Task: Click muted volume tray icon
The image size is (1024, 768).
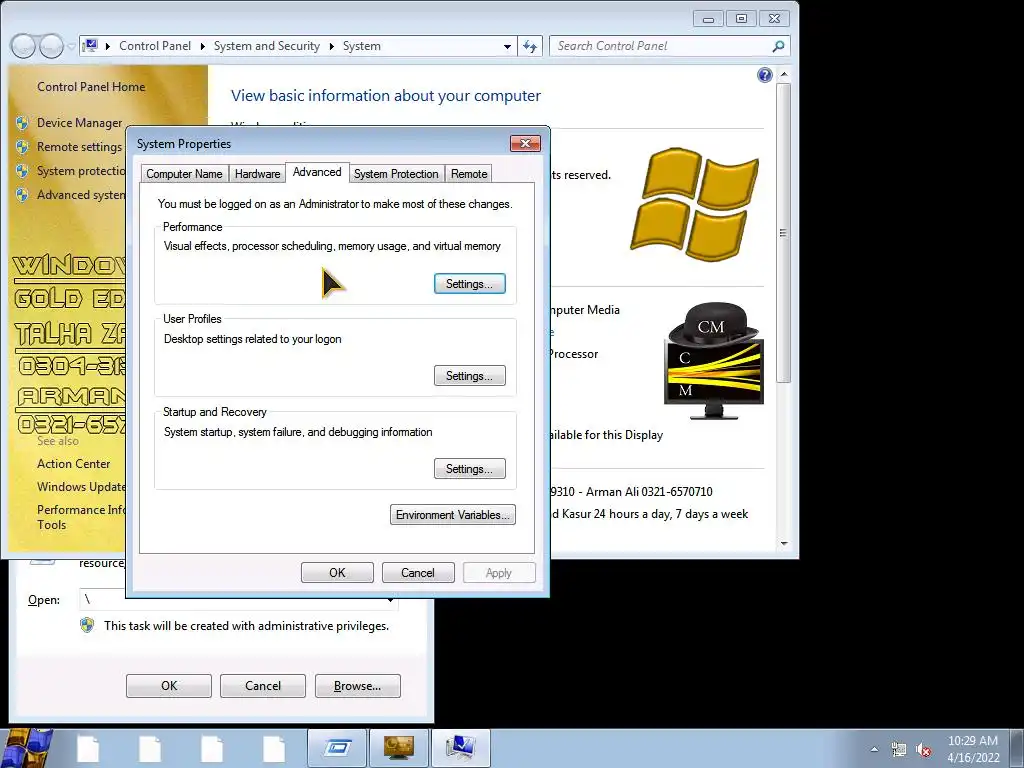Action: tap(923, 750)
